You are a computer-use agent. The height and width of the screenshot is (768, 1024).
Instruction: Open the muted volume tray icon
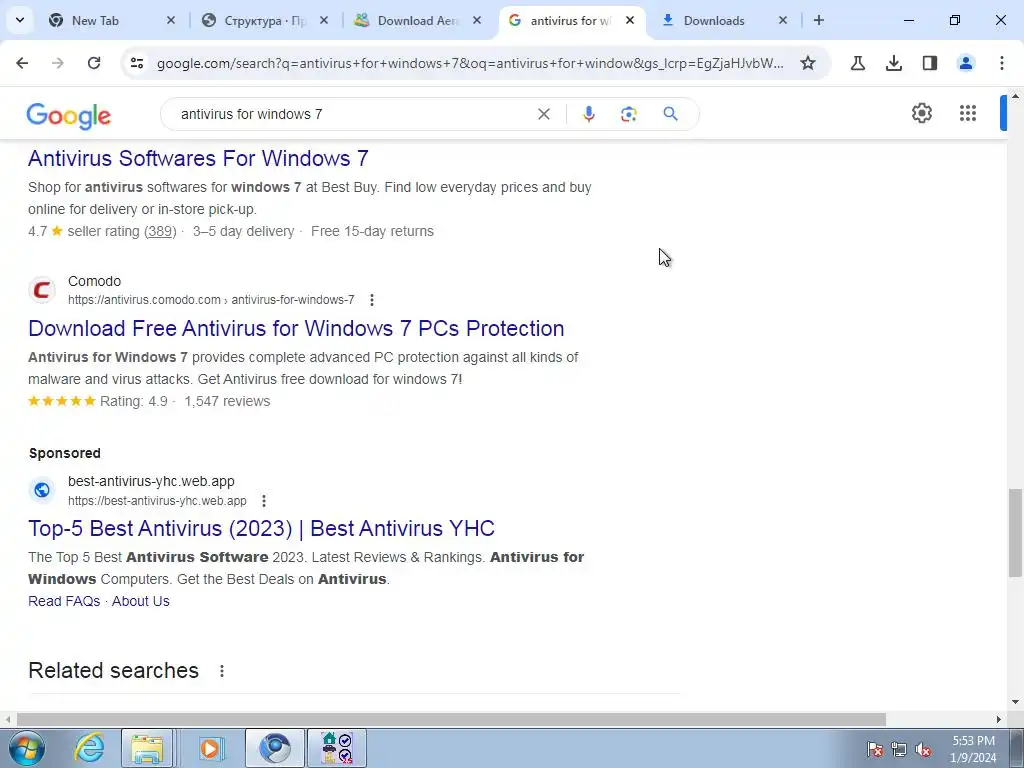pyautogui.click(x=923, y=749)
